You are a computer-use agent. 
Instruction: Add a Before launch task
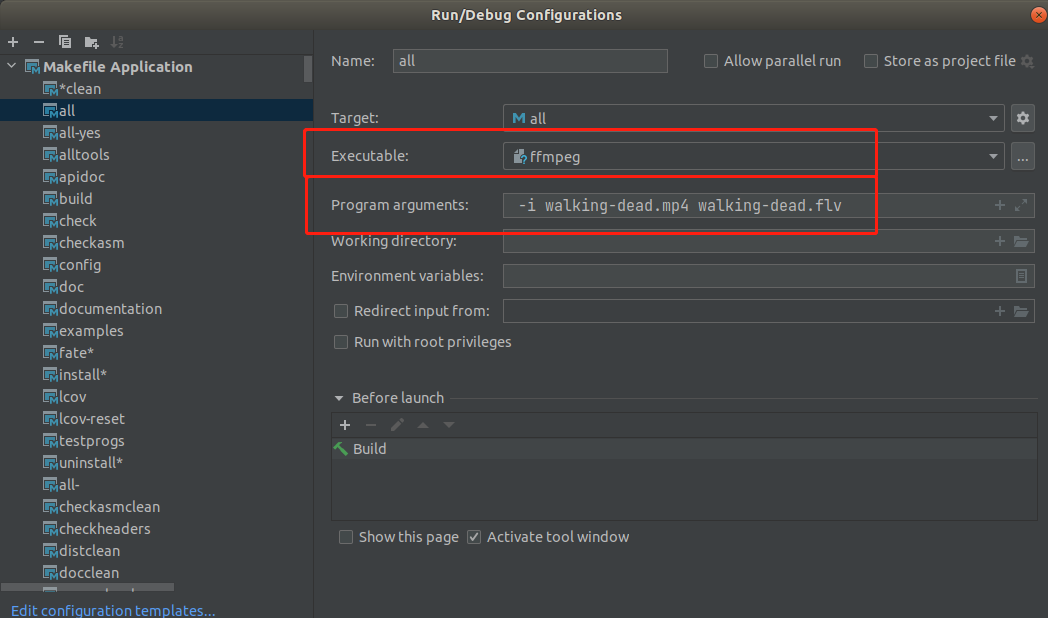[345, 425]
